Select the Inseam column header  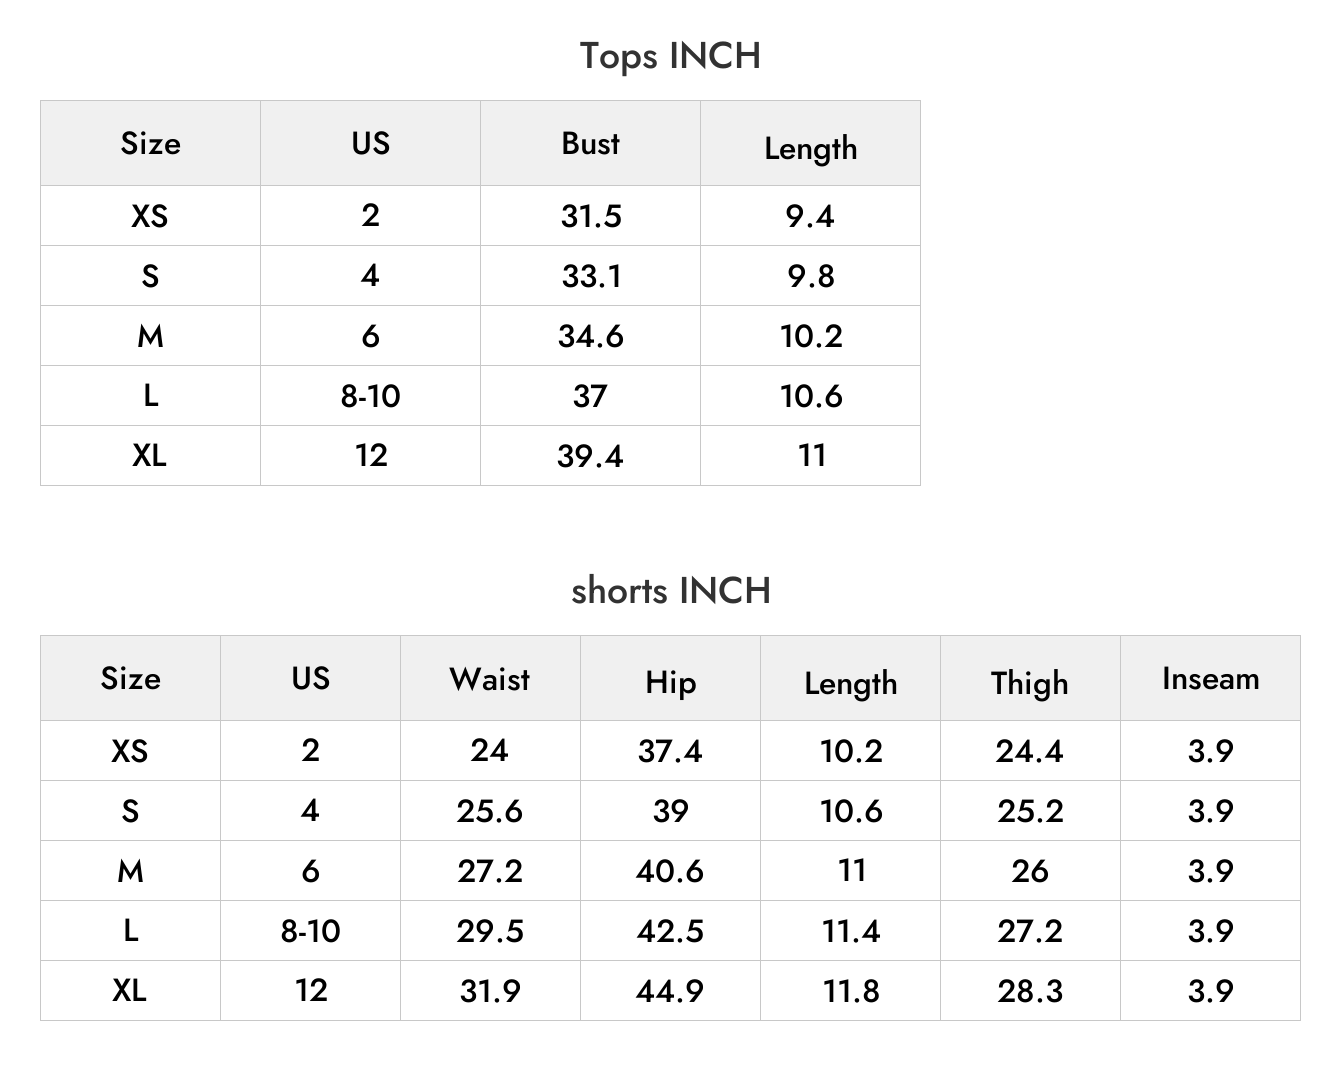pyautogui.click(x=1210, y=679)
